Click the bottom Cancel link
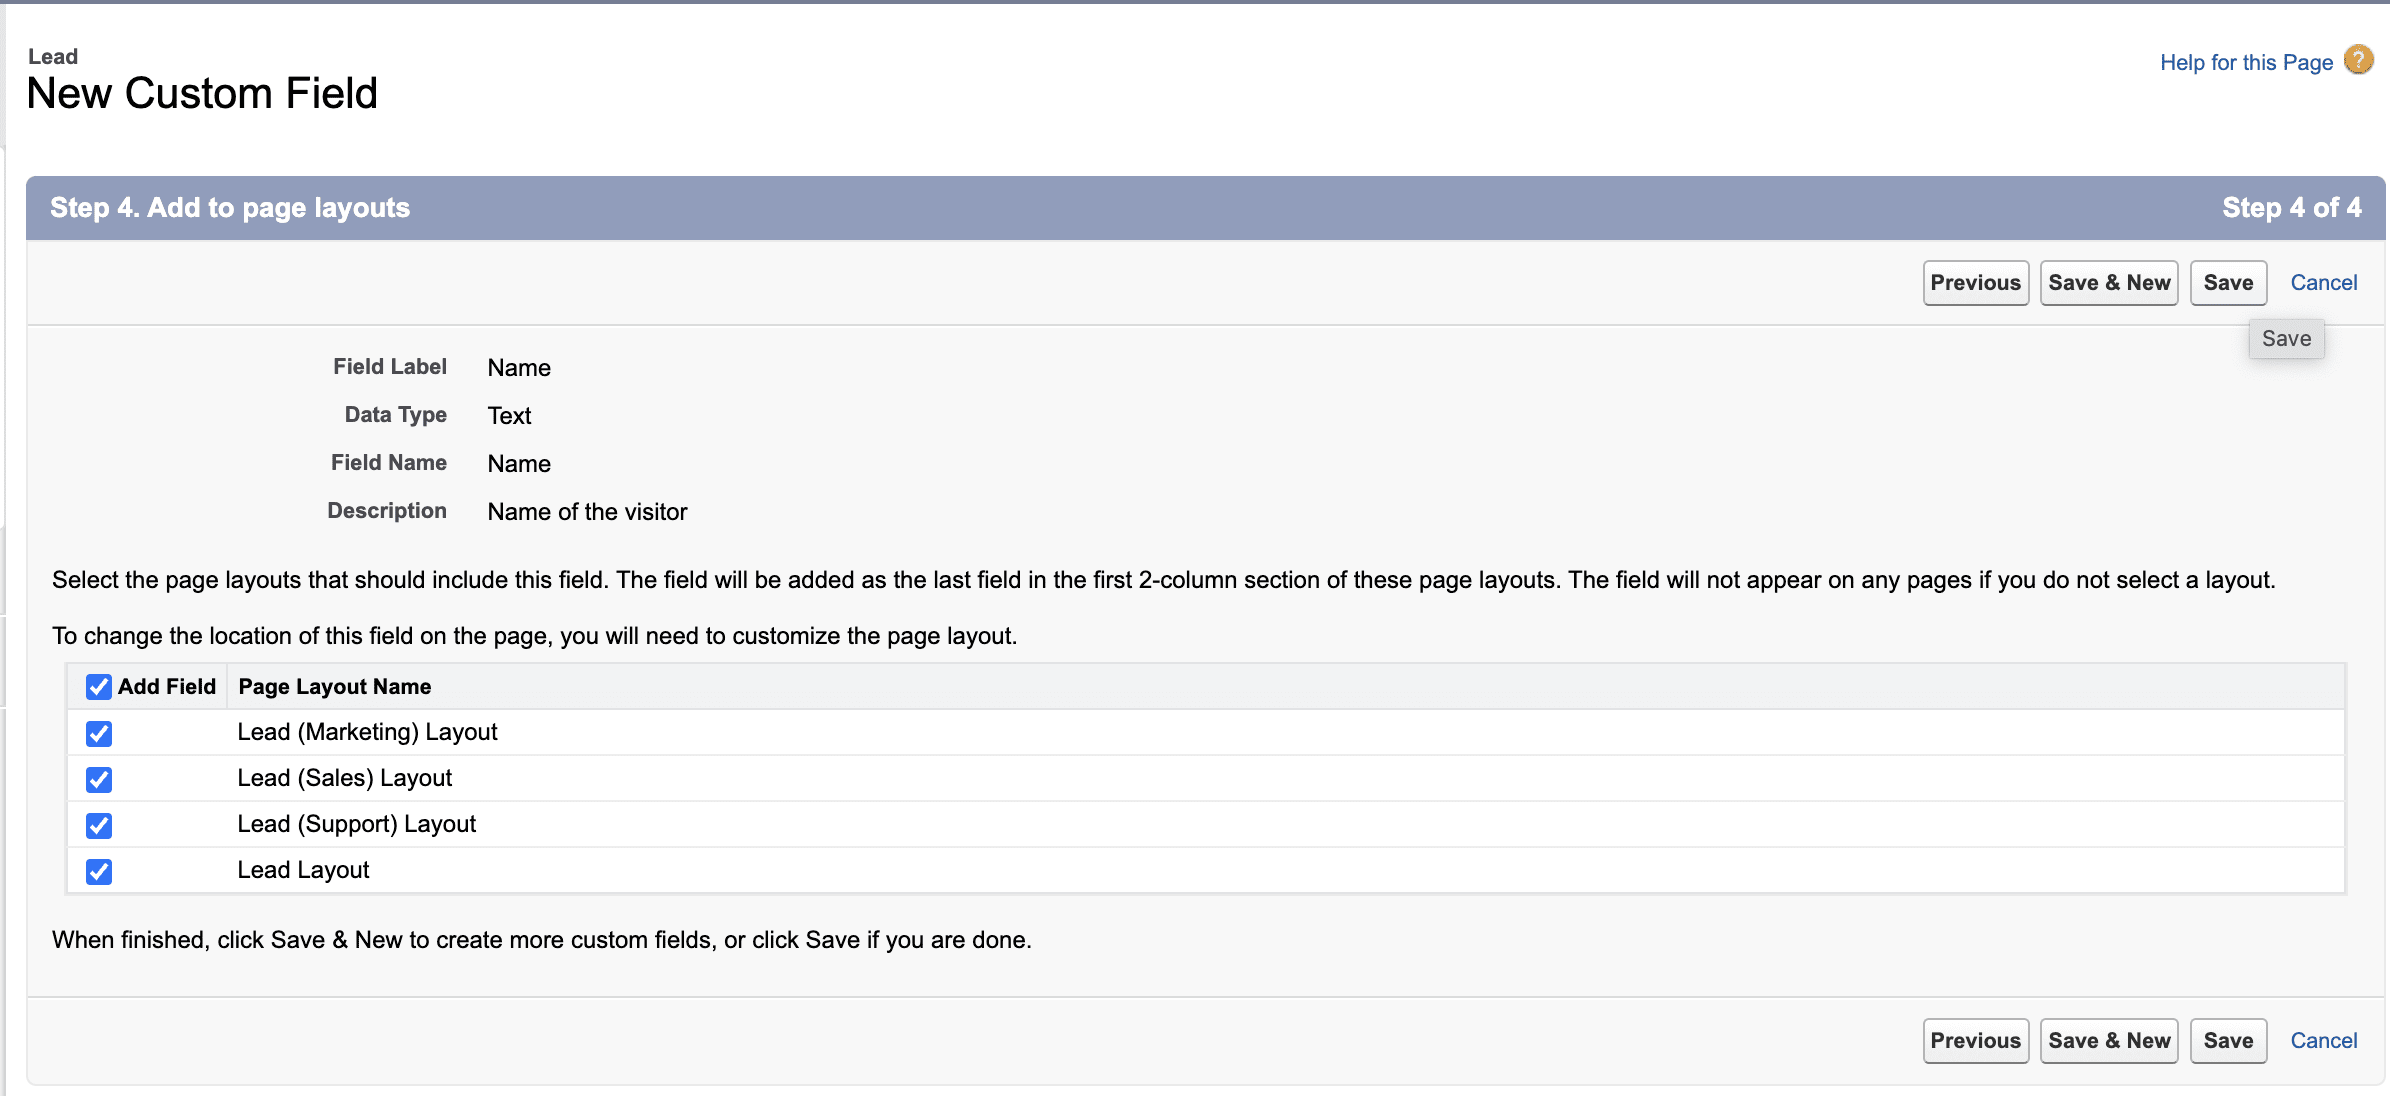This screenshot has height=1096, width=2390. (2323, 1041)
